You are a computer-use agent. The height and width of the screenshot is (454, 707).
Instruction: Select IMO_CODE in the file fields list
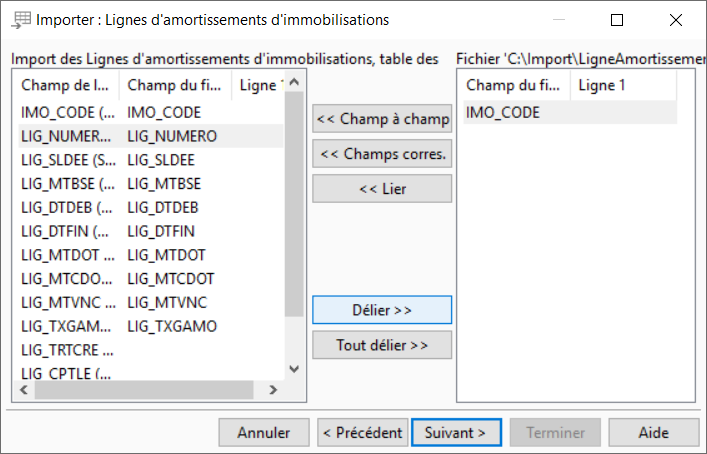click(x=570, y=112)
